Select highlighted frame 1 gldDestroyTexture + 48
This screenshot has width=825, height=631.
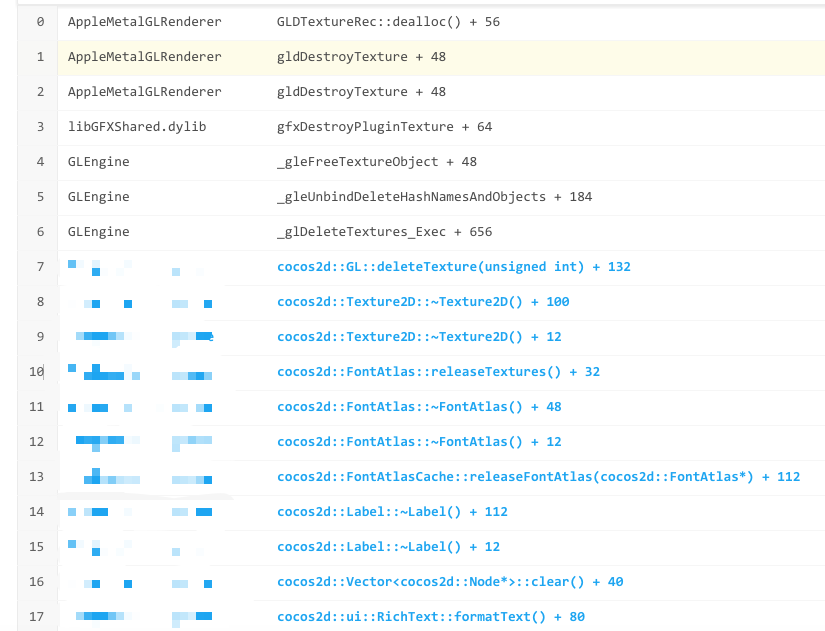pos(361,57)
